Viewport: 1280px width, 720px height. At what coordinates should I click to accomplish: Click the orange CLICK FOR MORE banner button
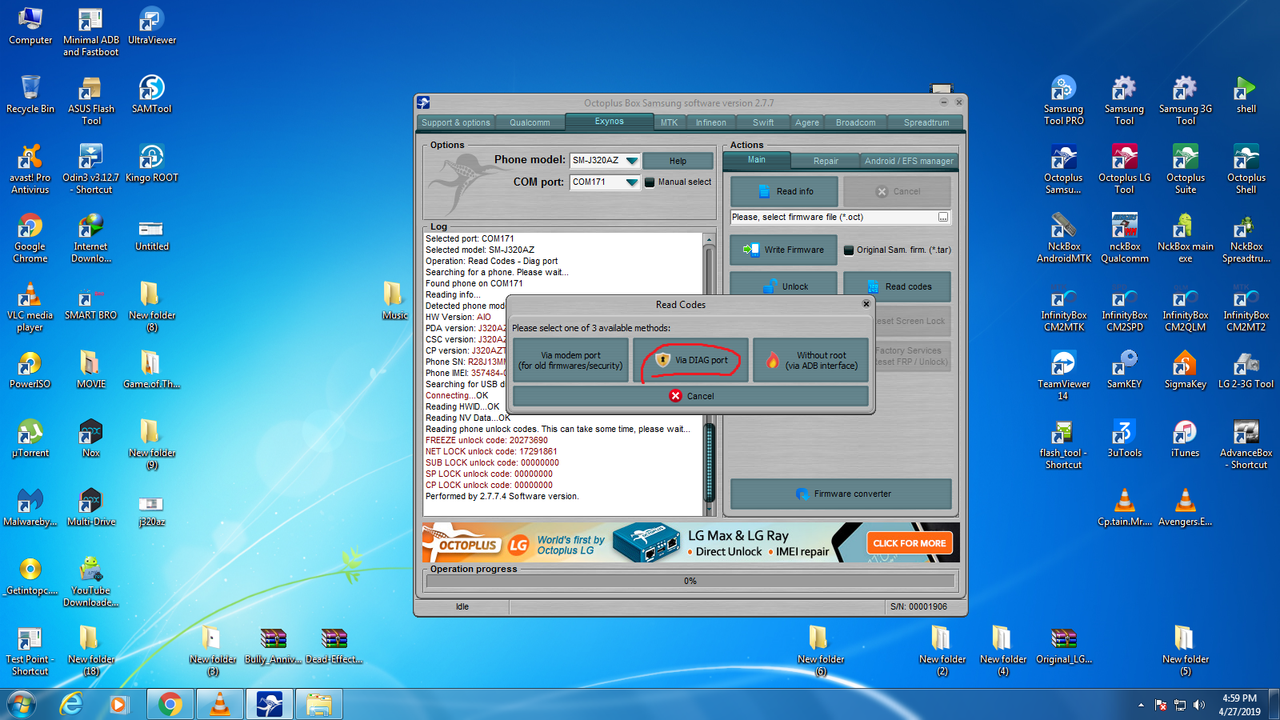[x=909, y=543]
